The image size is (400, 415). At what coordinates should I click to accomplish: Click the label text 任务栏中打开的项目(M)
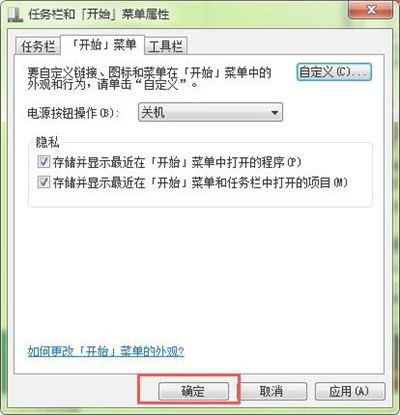[287, 183]
